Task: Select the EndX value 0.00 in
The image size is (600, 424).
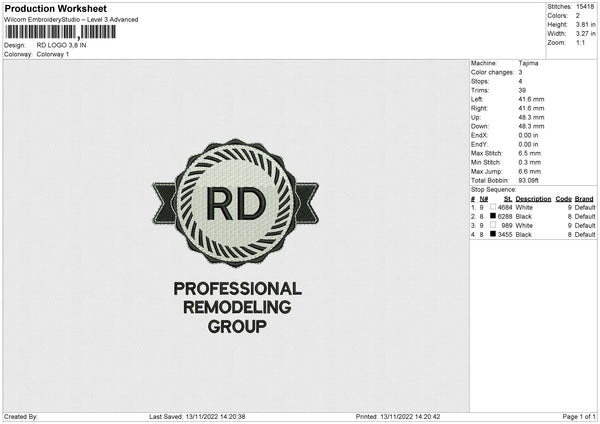Action: pos(528,135)
